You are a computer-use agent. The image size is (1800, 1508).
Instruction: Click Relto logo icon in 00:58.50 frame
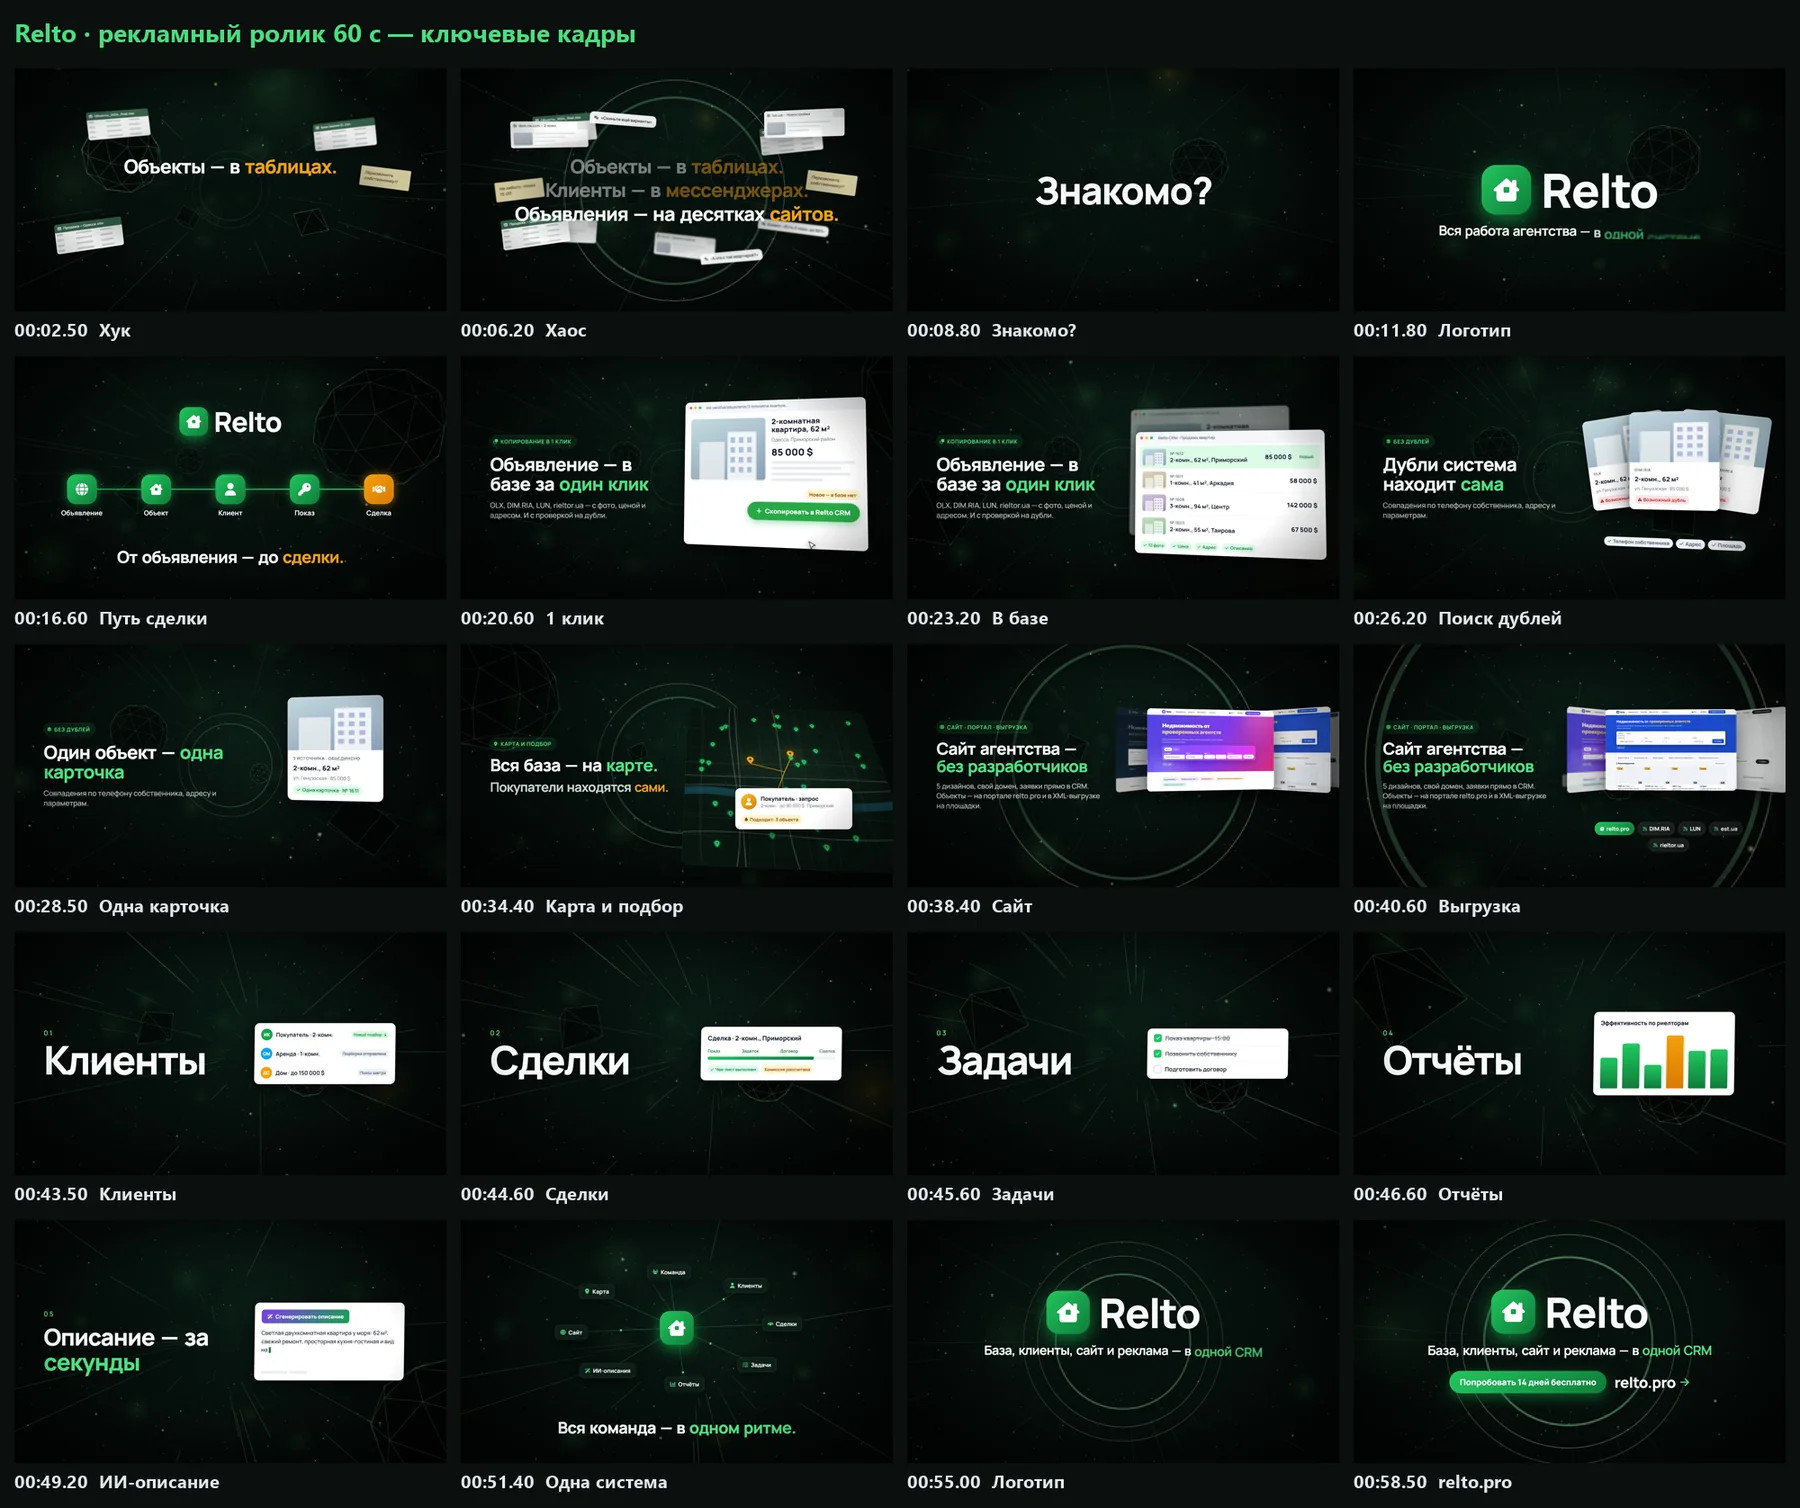pos(1514,1312)
